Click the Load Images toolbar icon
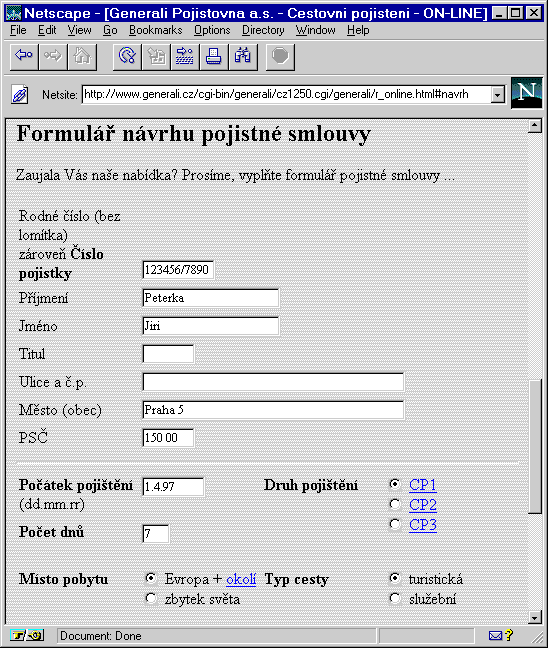 tap(156, 57)
